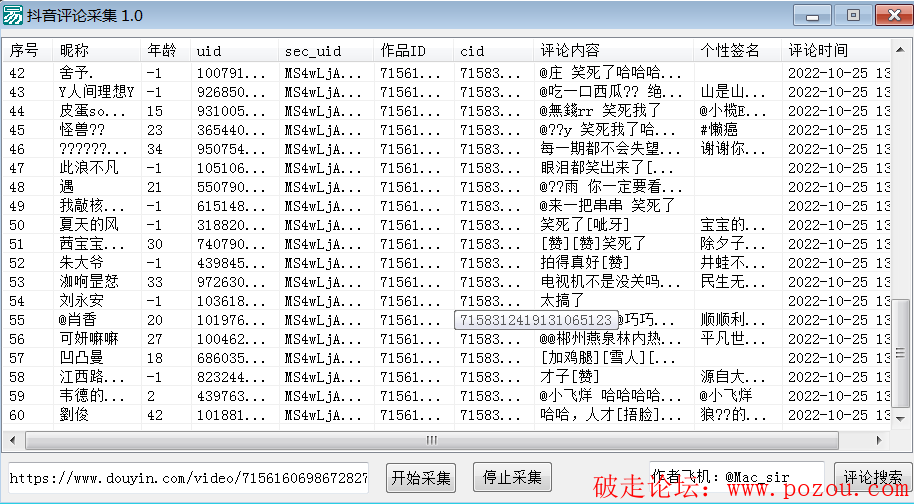This screenshot has width=914, height=504.
Task: Select row 60 nickname 劉俊
Action: click(x=74, y=415)
